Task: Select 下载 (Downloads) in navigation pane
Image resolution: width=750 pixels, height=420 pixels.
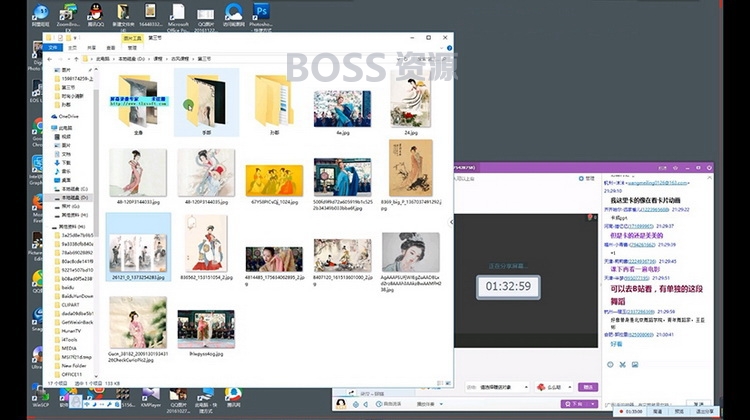Action: [x=63, y=163]
